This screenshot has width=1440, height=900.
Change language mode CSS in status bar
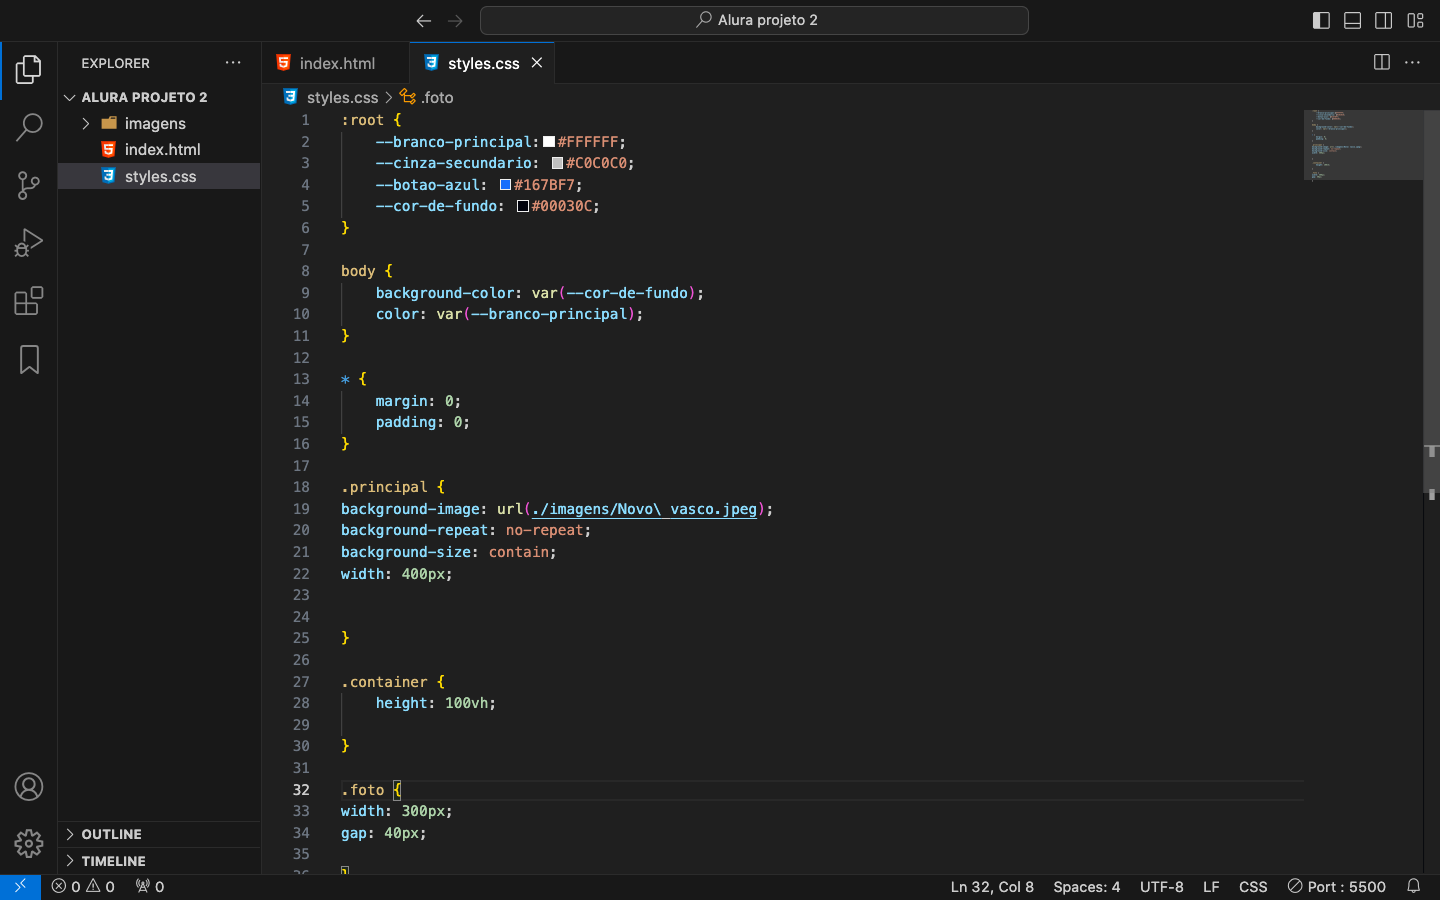point(1253,887)
